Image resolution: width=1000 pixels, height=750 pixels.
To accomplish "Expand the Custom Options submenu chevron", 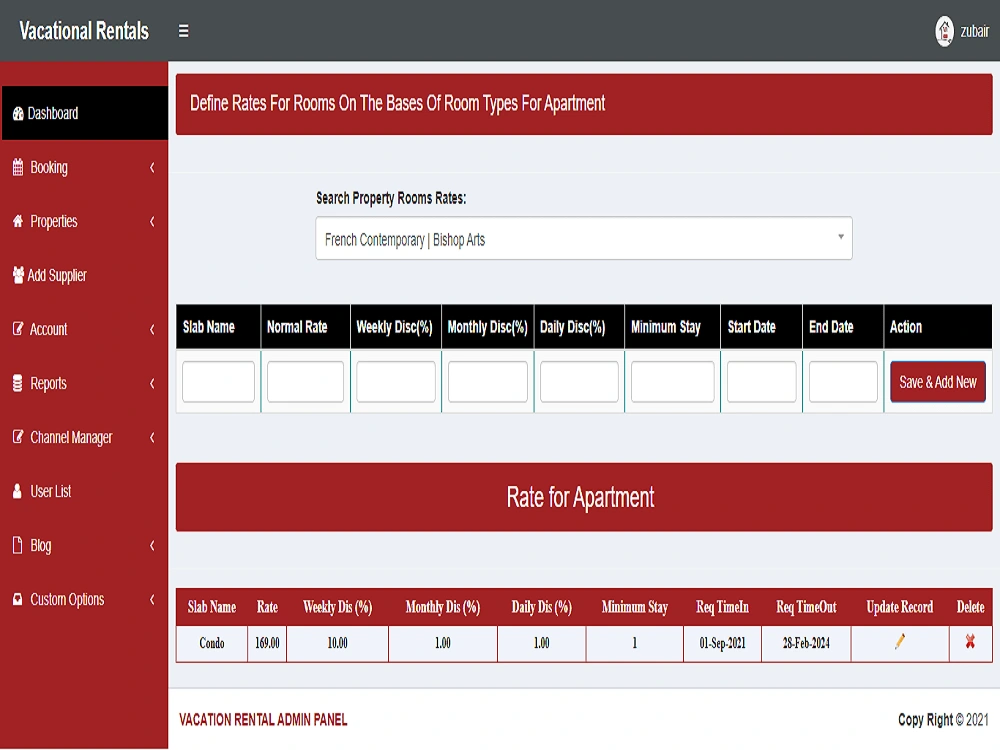I will click(x=152, y=599).
